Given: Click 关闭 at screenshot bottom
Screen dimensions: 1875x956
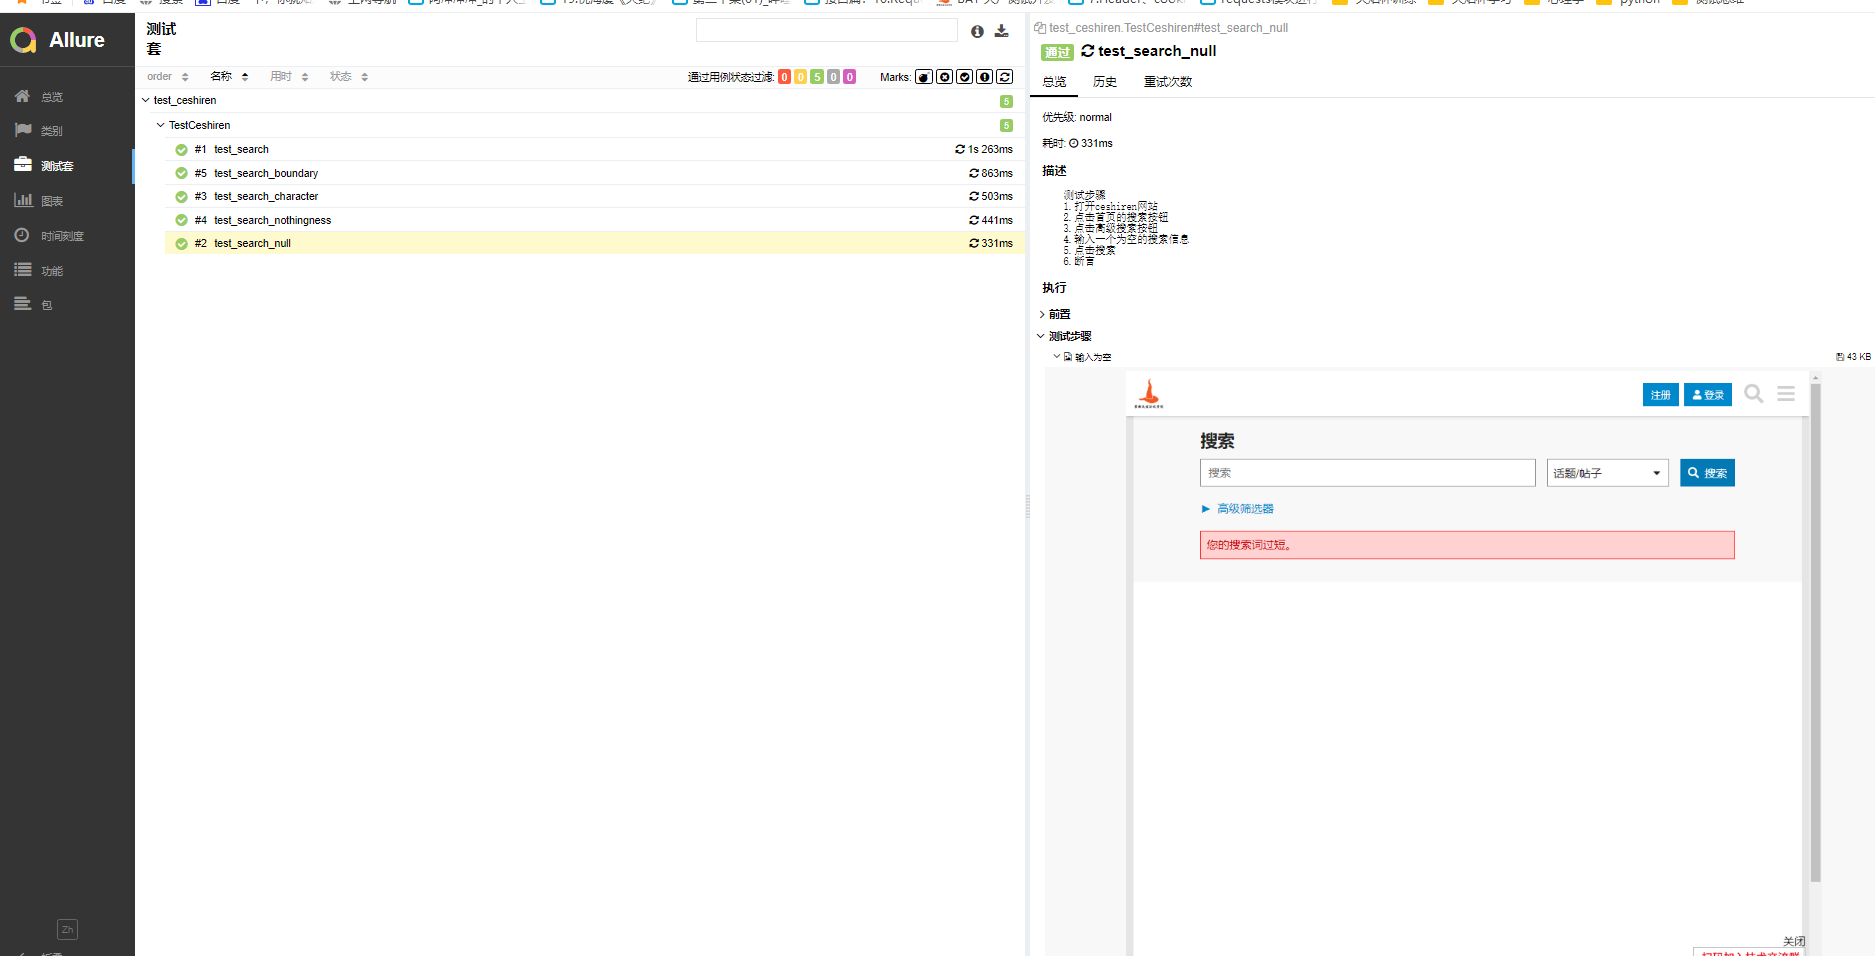Looking at the screenshot, I should 1794,941.
